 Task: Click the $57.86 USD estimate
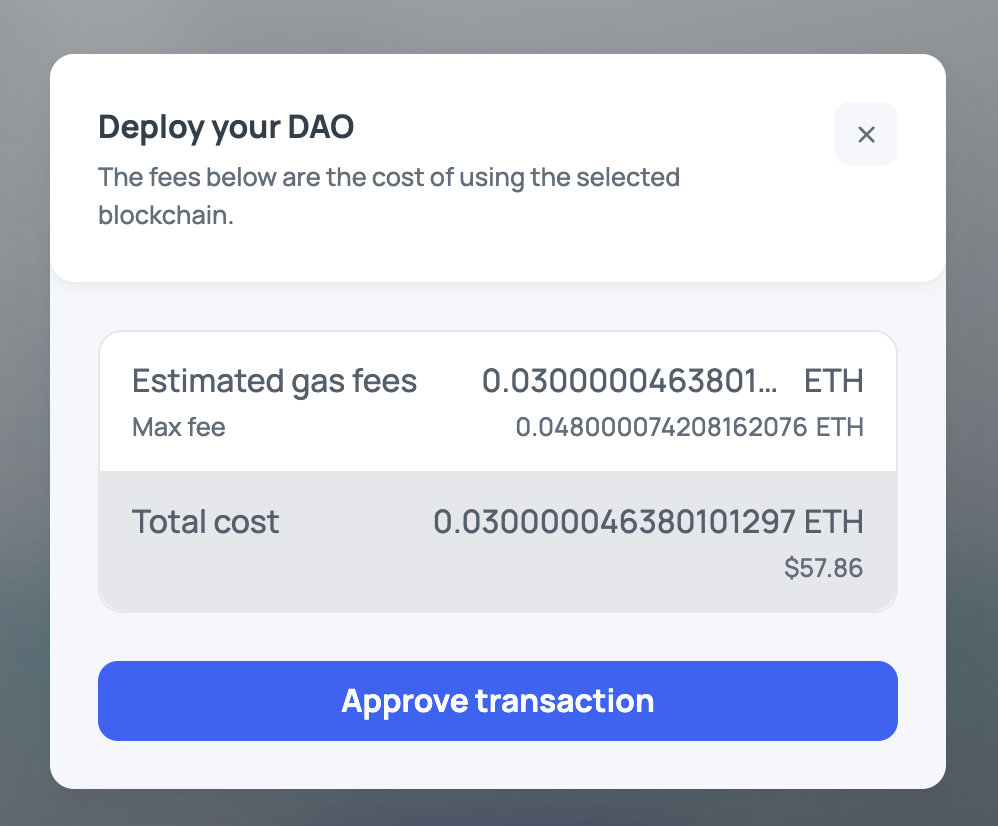pos(823,569)
